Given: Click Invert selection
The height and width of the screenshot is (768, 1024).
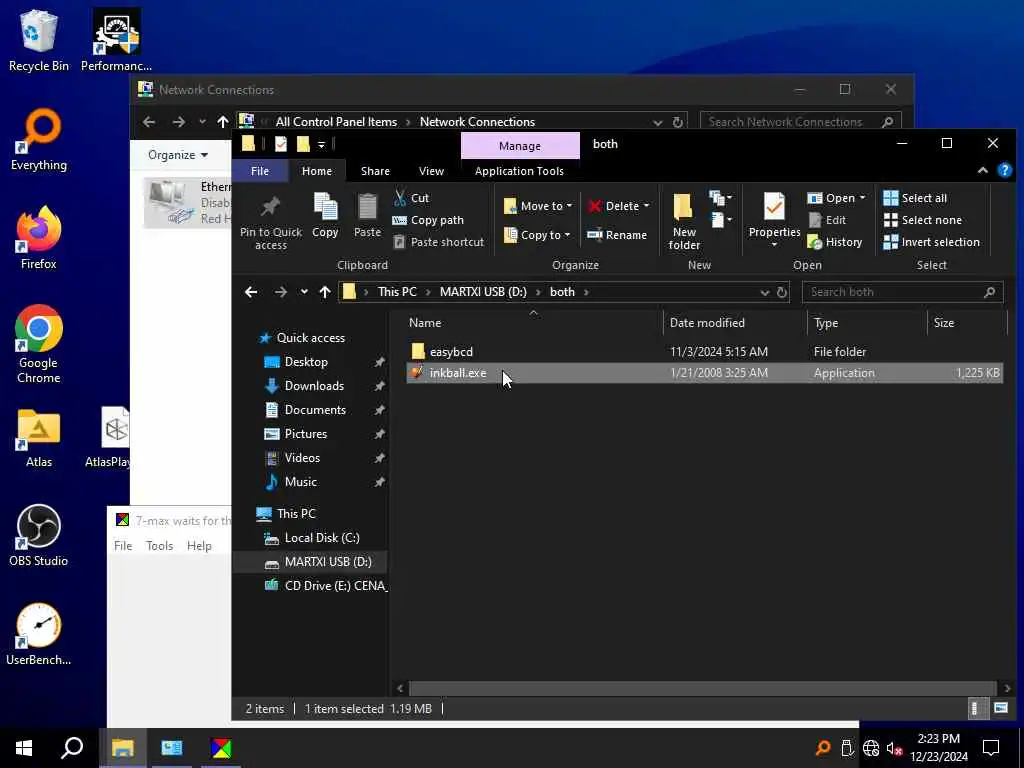Looking at the screenshot, I should point(931,242).
